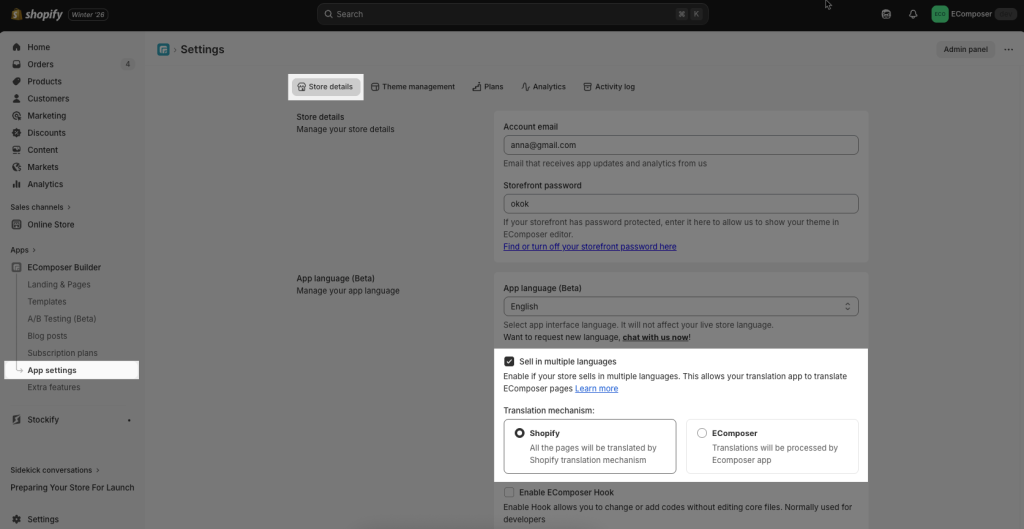Expand the Apps section chevron
The image size is (1024, 529).
tap(34, 250)
